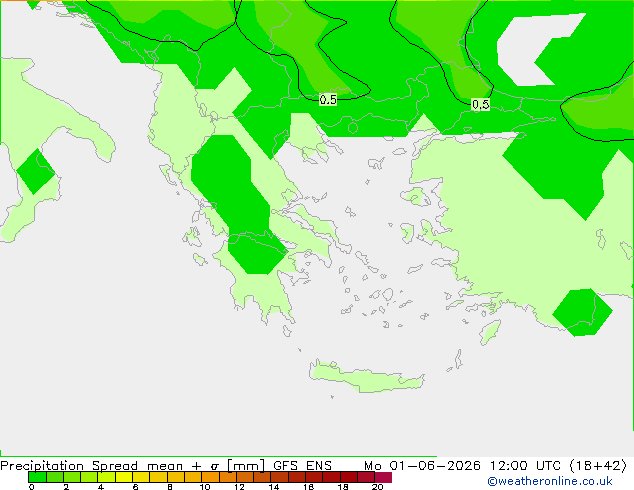Click the legend value '10'
The image size is (634, 490).
pos(205,487)
